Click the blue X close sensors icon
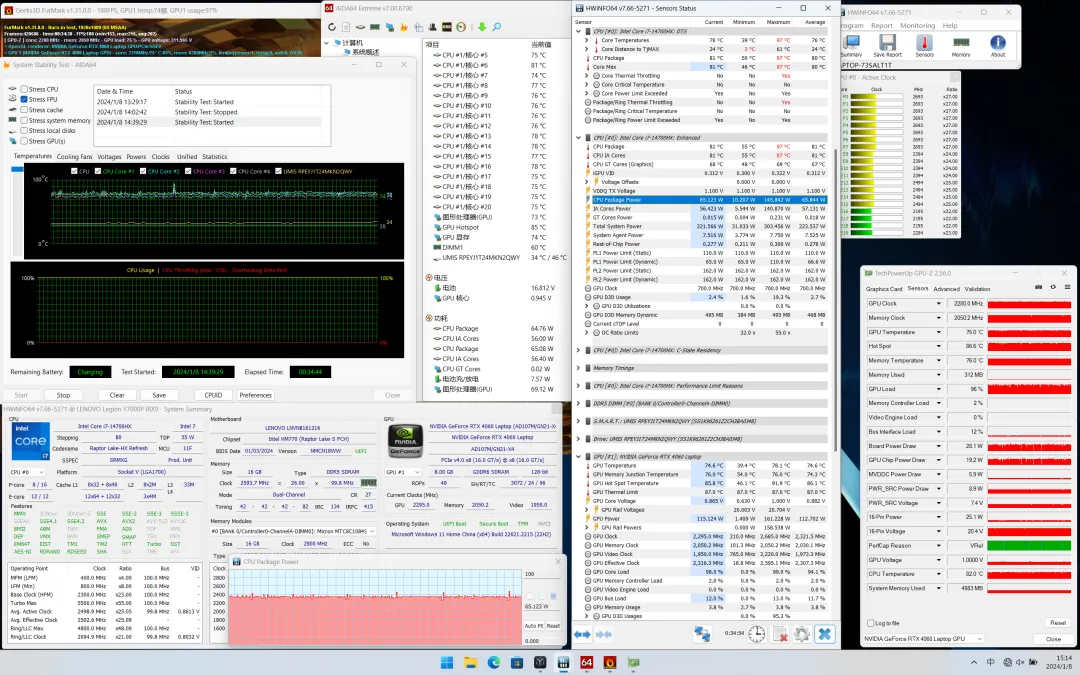Image resolution: width=1080 pixels, height=675 pixels. click(x=824, y=633)
